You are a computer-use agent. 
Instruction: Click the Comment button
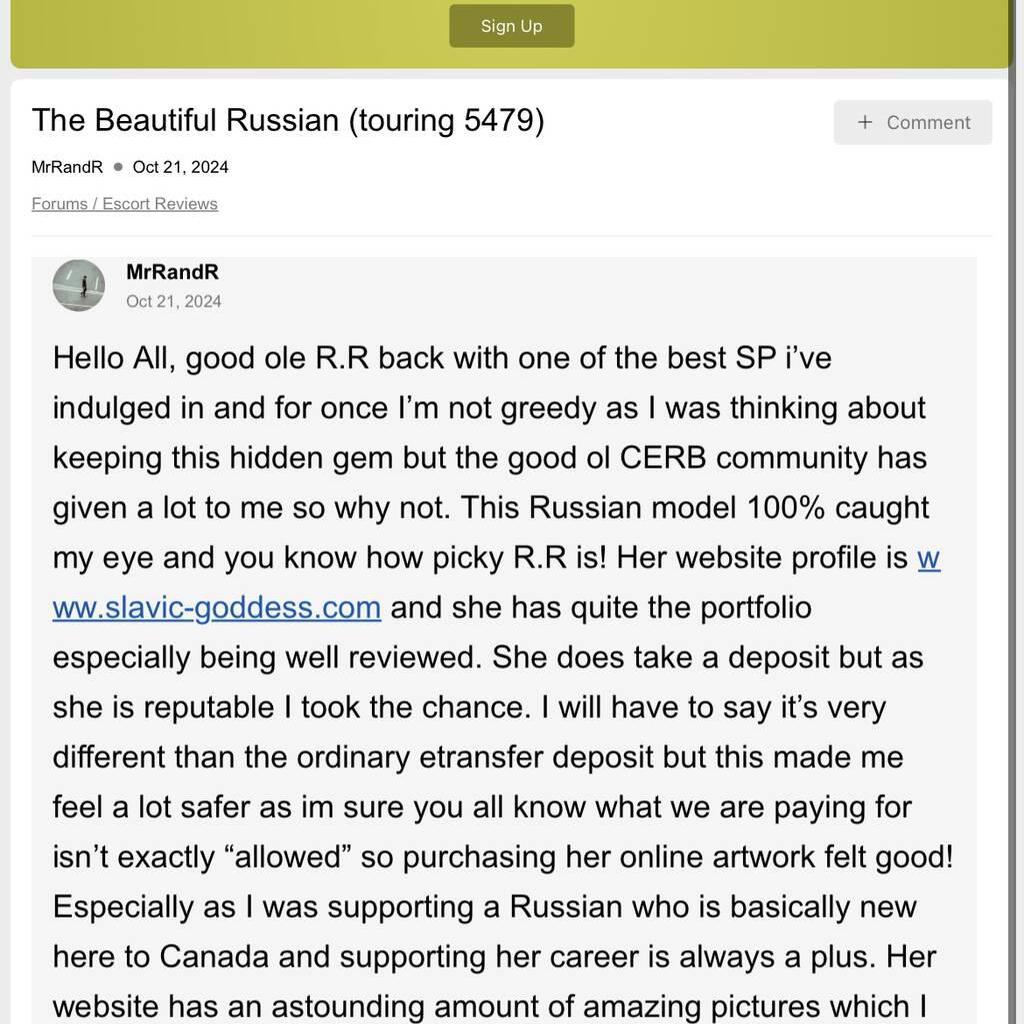tap(913, 122)
